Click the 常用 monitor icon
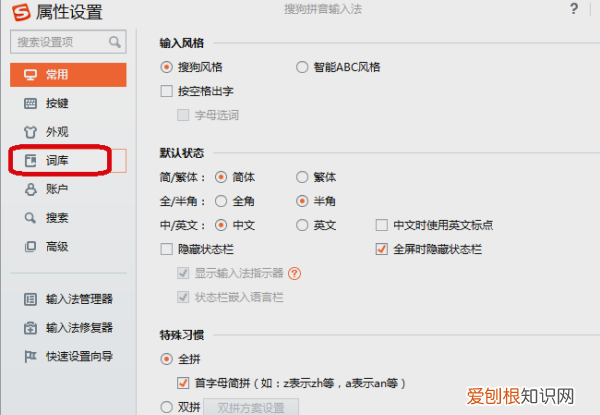This screenshot has height=415, width=600. click(30, 75)
